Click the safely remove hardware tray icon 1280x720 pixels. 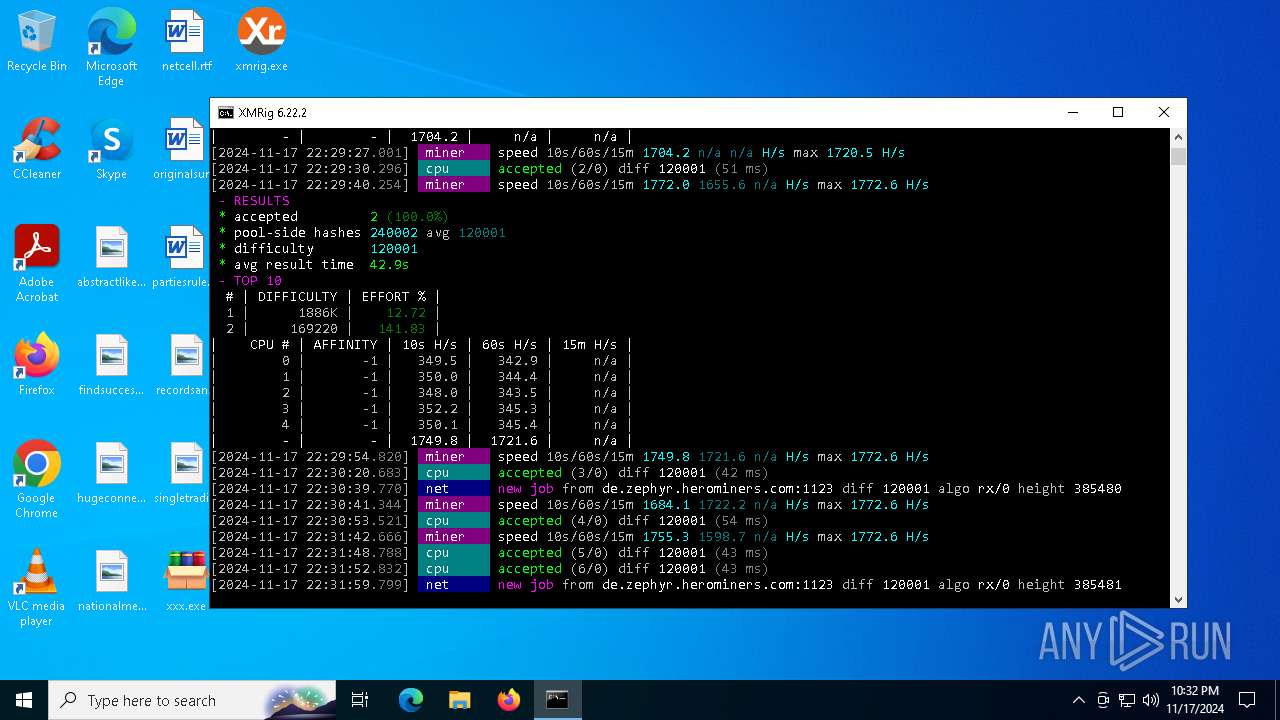(1103, 700)
